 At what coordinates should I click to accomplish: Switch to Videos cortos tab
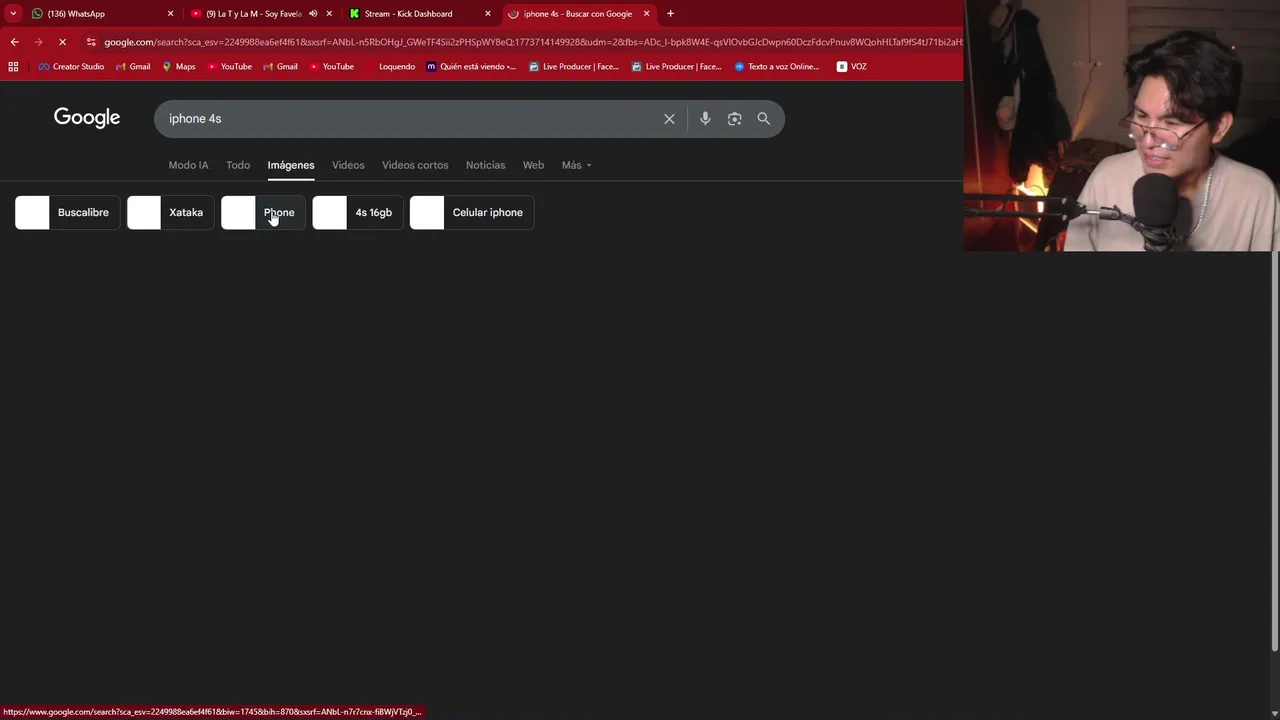415,165
